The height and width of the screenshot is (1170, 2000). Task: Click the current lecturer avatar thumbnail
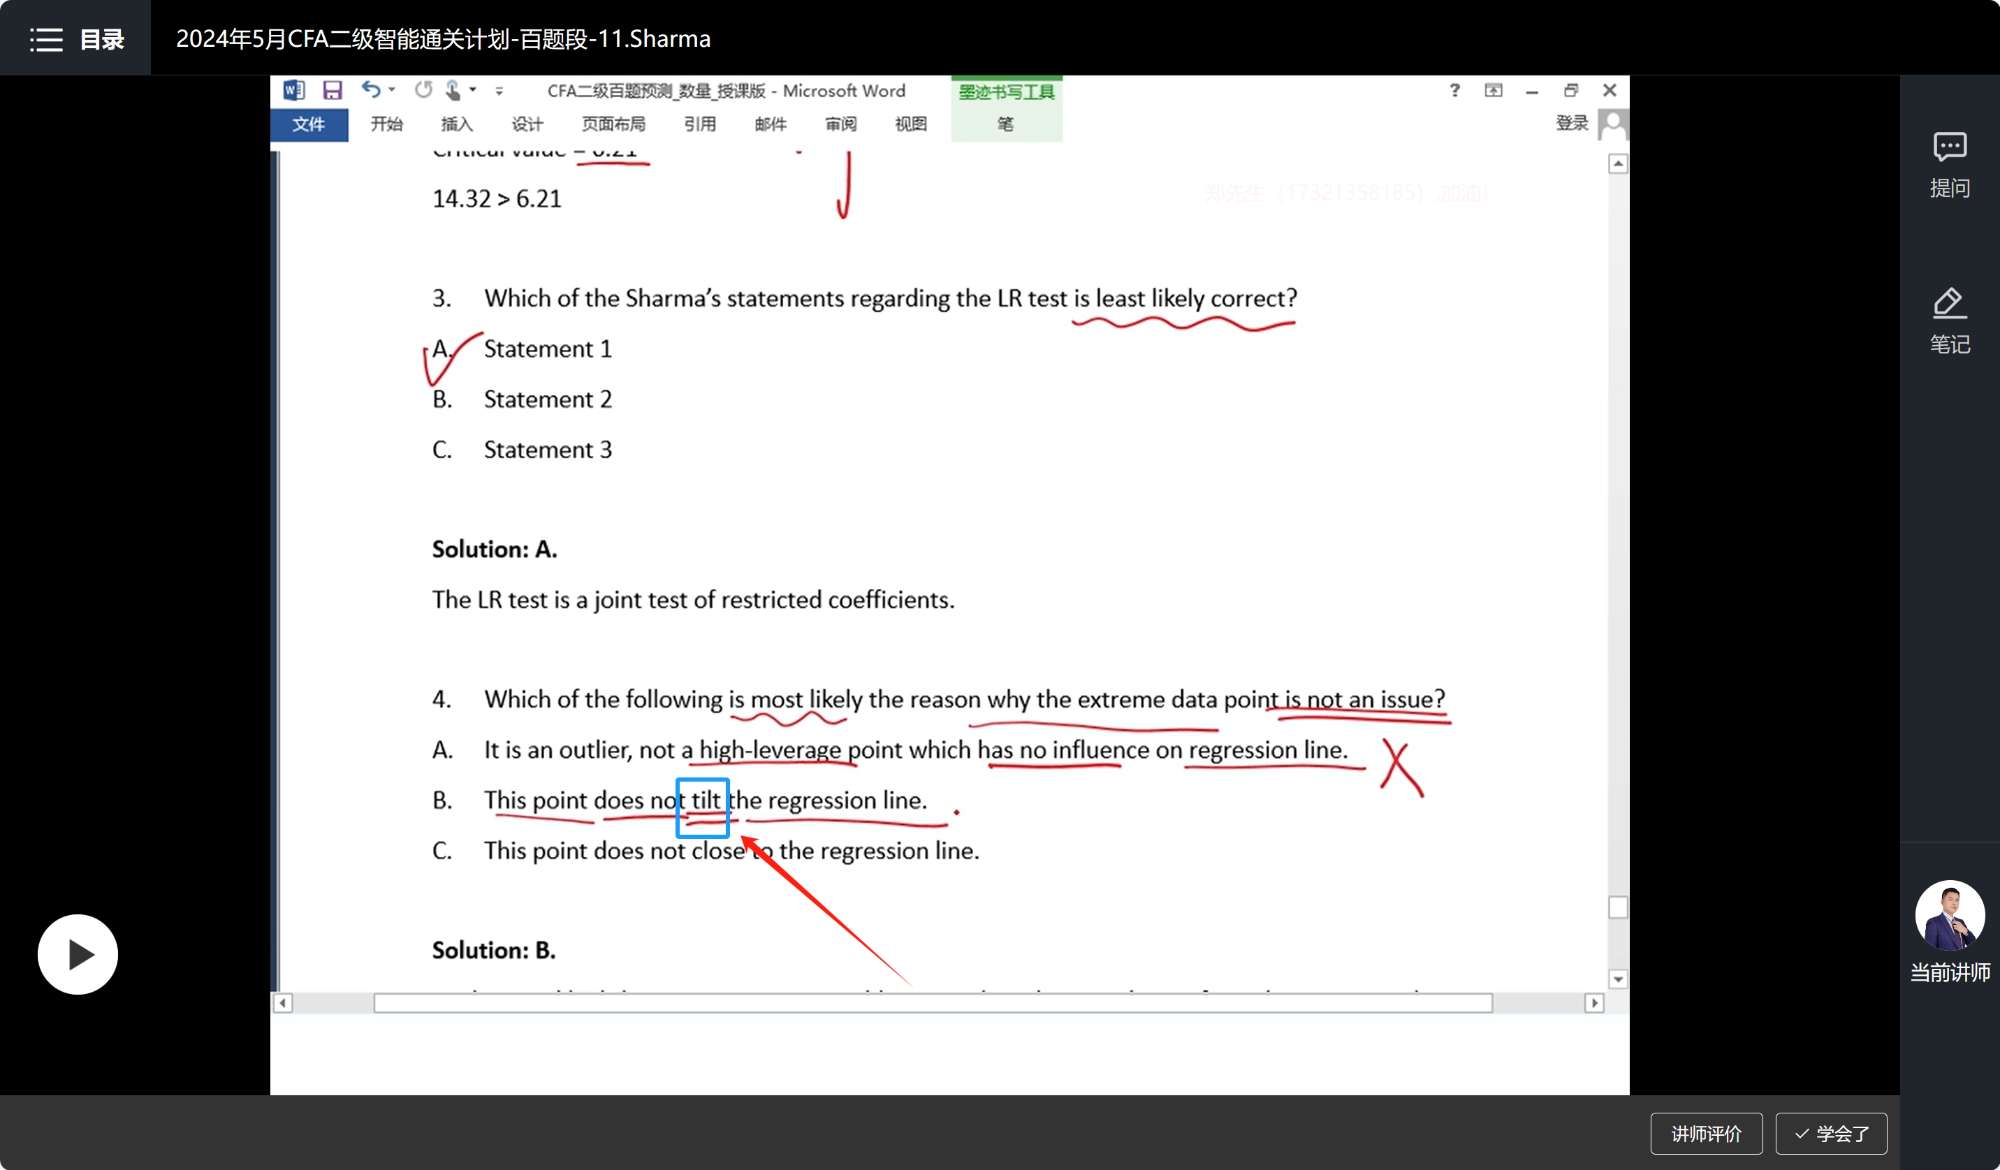pos(1949,915)
